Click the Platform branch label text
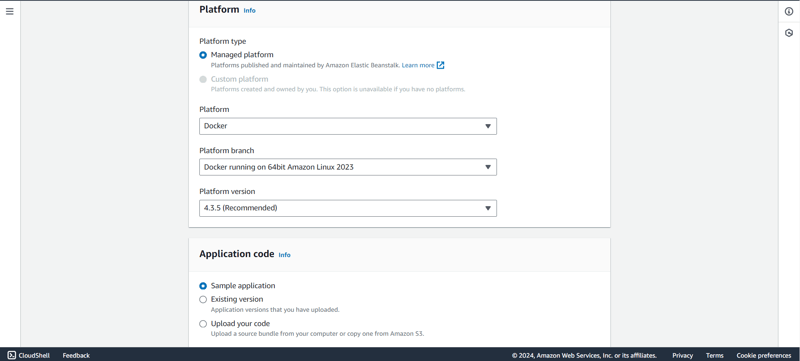This screenshot has height=361, width=800. (227, 150)
